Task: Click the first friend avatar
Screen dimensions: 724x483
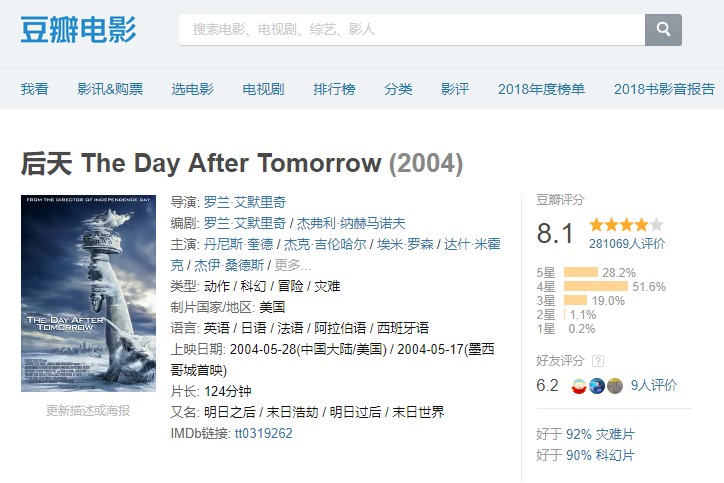Action: [579, 386]
